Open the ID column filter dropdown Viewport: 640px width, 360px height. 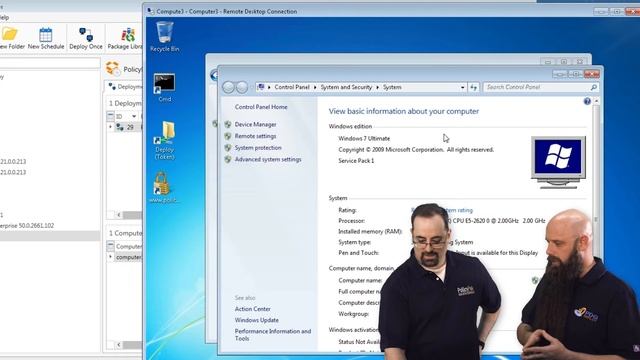[134, 116]
